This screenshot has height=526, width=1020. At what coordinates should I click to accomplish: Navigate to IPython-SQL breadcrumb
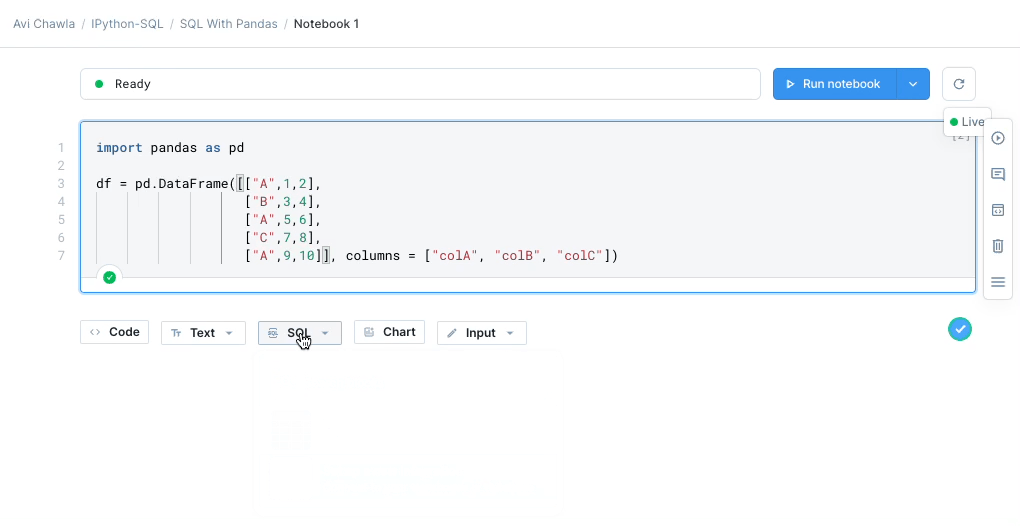pyautogui.click(x=127, y=24)
